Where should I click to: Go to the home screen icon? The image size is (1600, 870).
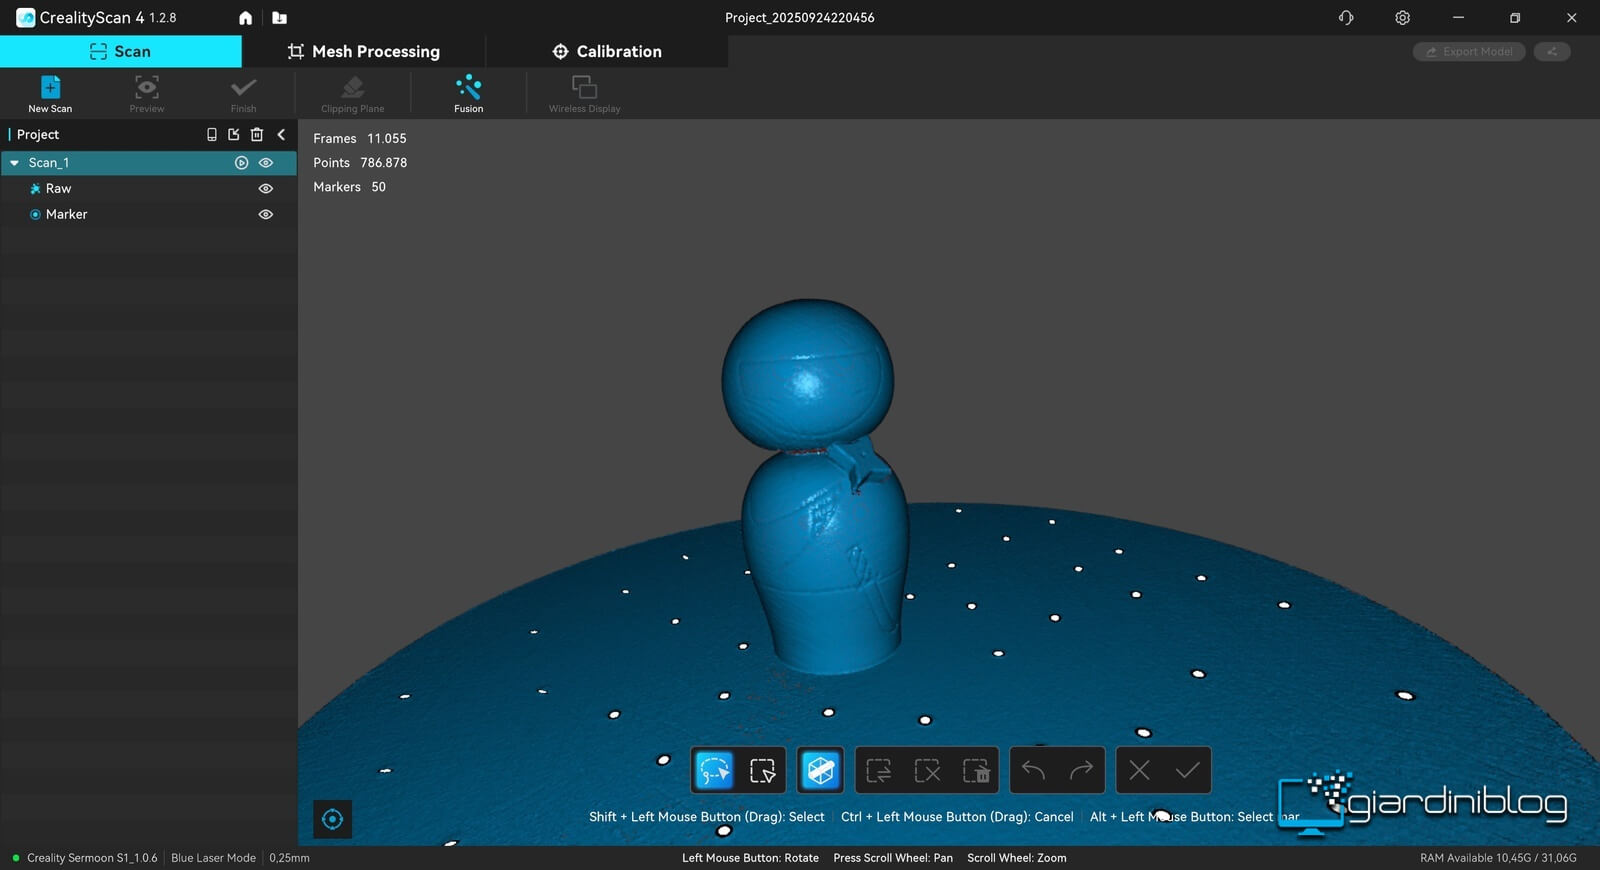click(x=245, y=18)
